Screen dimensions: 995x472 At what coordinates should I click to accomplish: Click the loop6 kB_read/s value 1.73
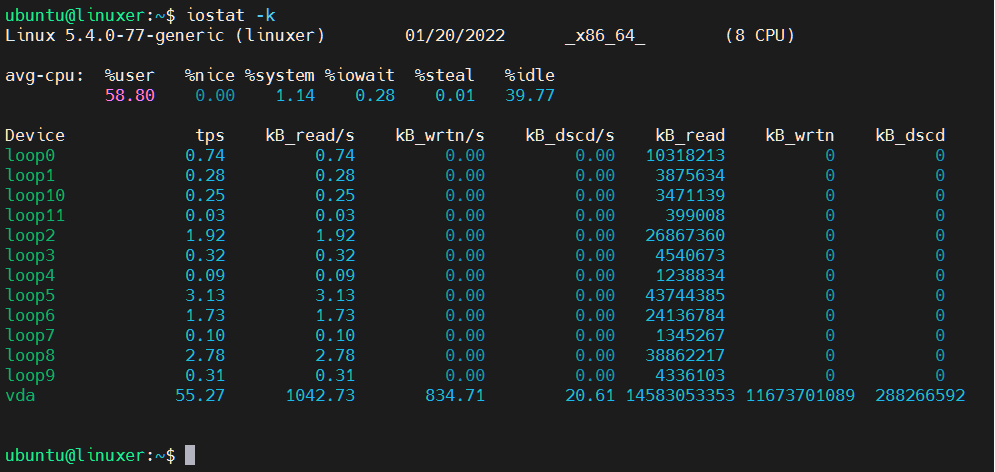(335, 315)
